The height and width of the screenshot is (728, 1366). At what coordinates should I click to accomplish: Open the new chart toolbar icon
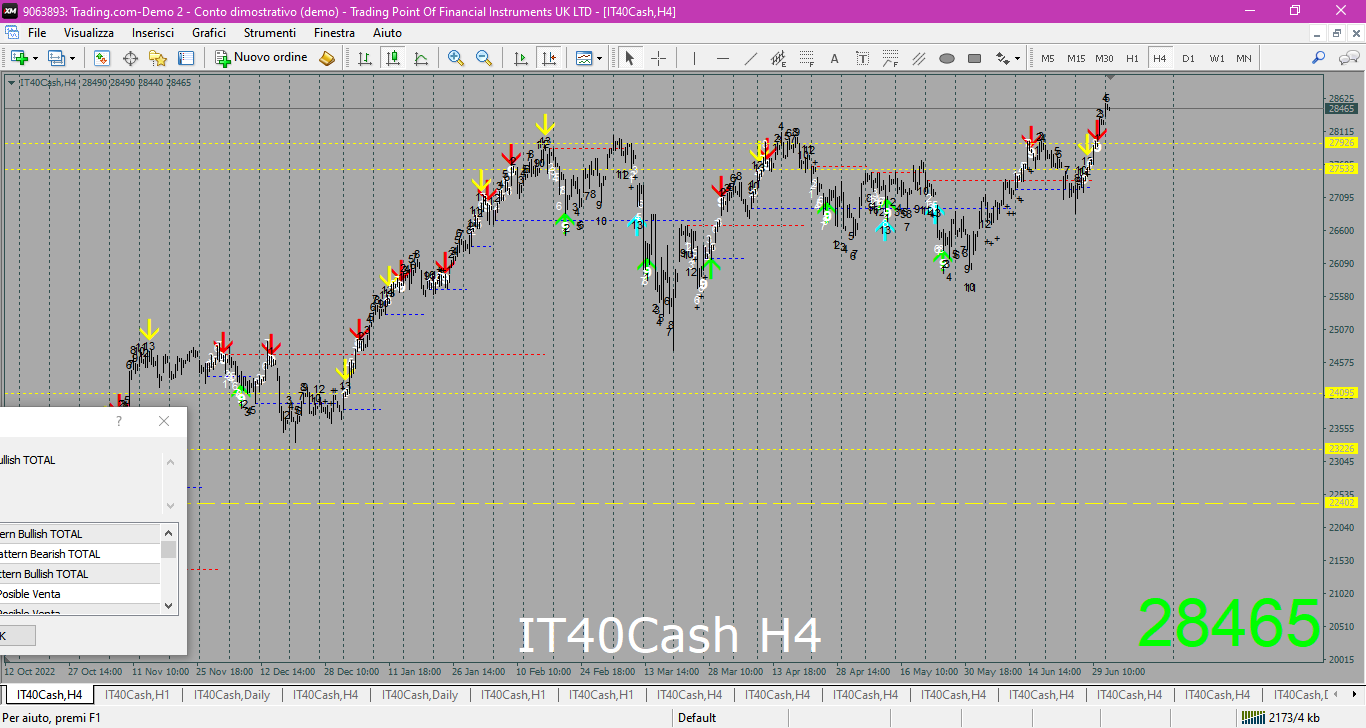pos(18,58)
